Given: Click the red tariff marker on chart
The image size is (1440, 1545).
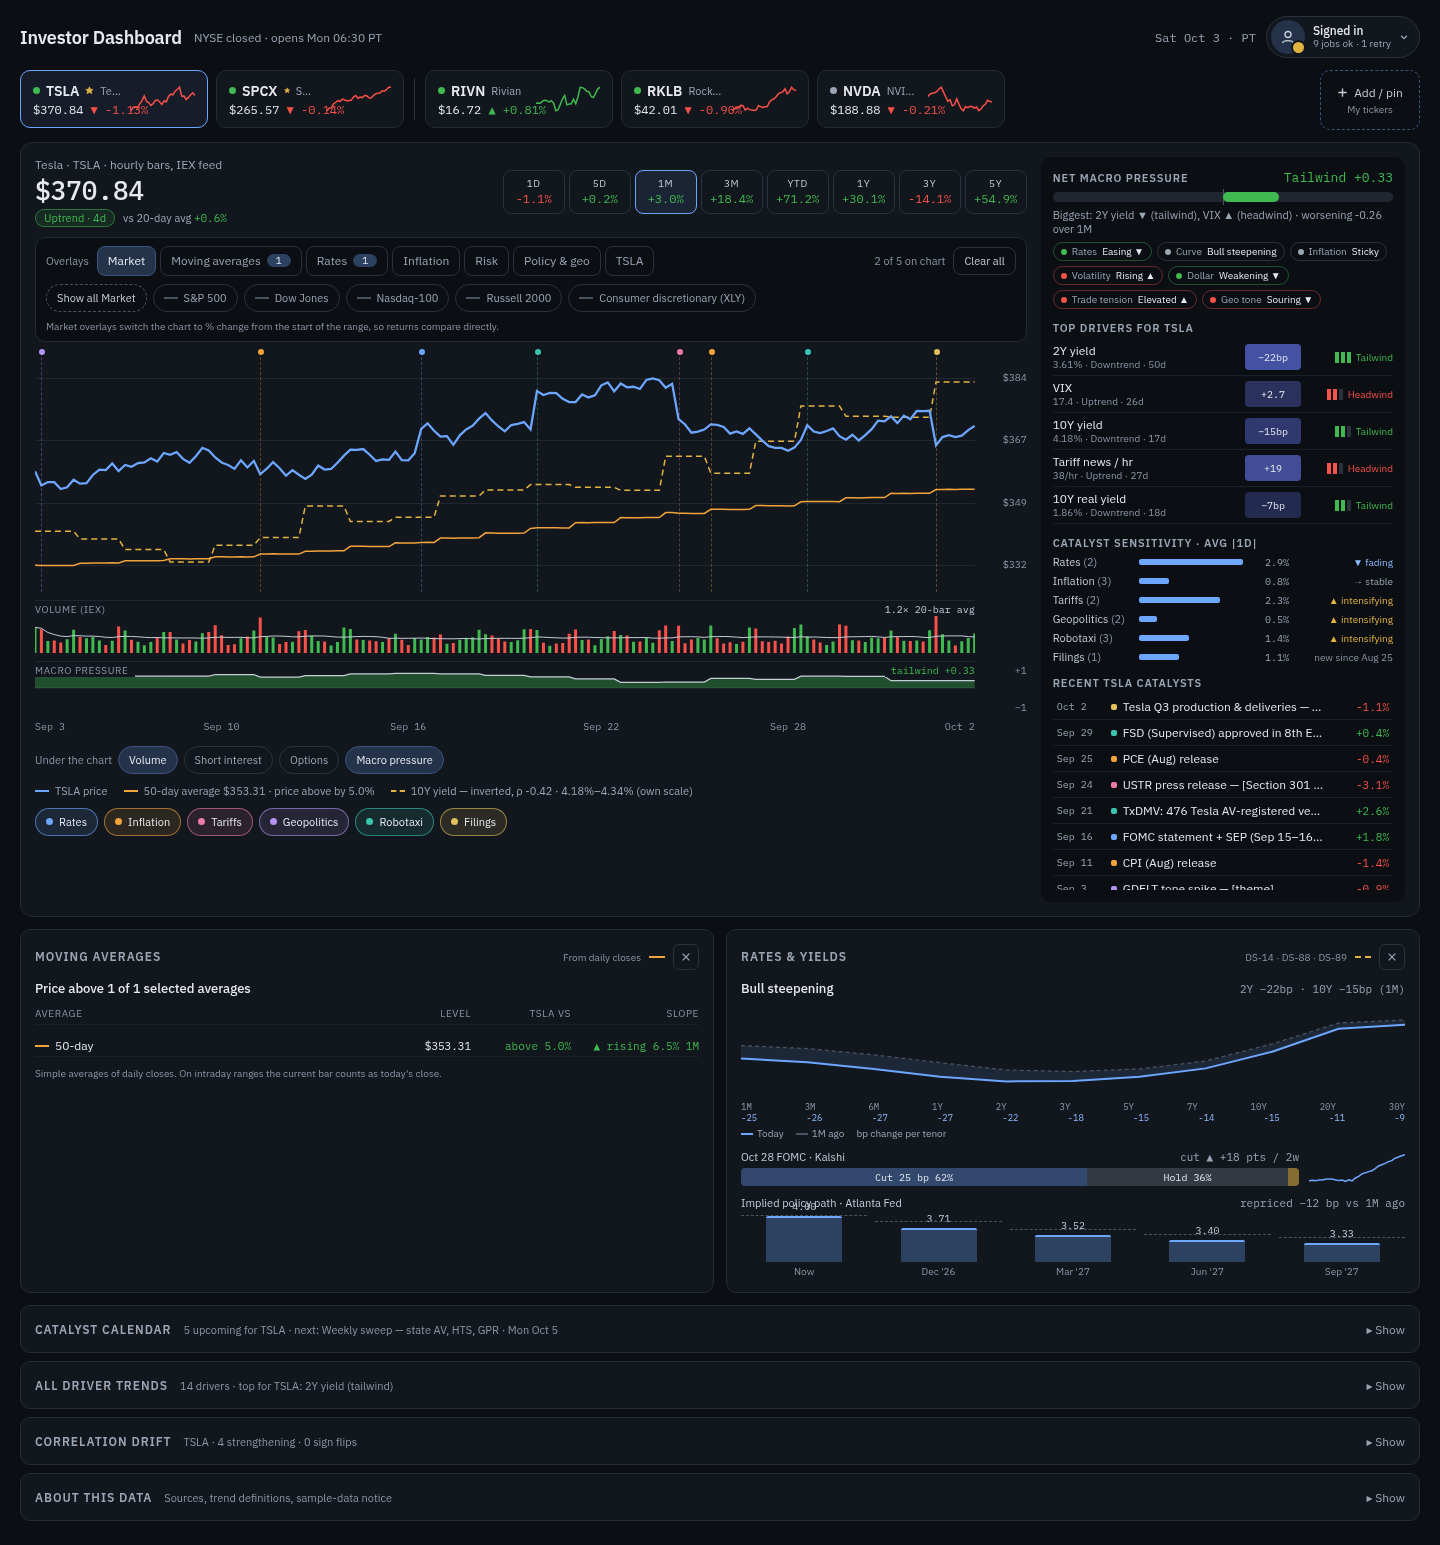Looking at the screenshot, I should (680, 352).
